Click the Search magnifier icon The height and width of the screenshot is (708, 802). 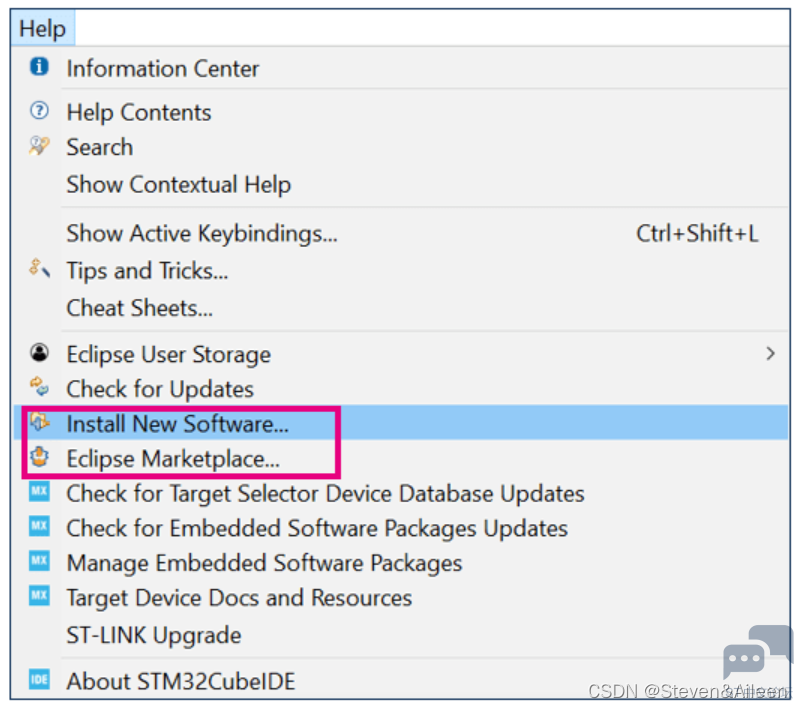(x=39, y=146)
